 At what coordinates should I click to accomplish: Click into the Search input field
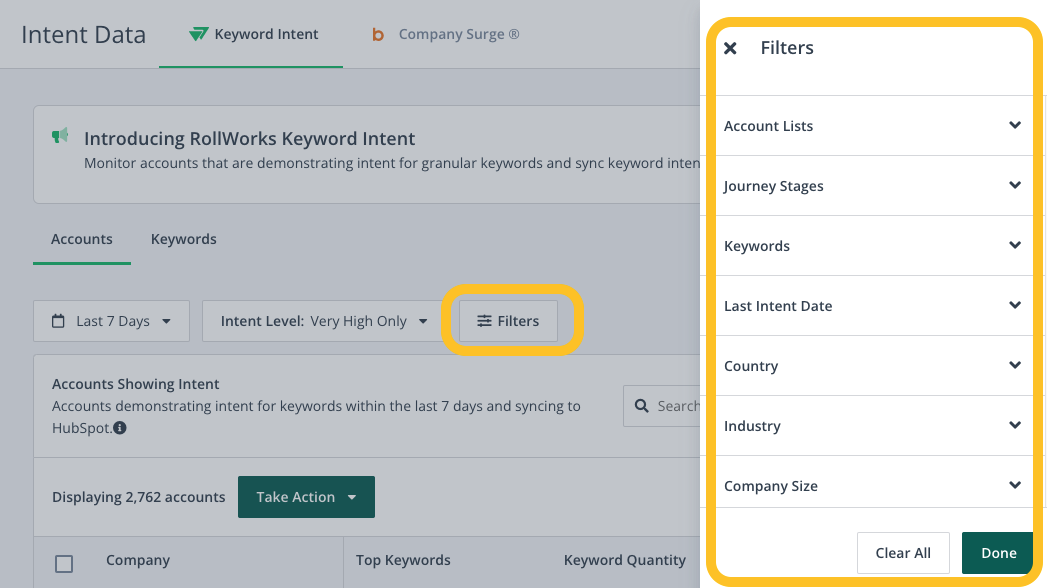point(662,406)
